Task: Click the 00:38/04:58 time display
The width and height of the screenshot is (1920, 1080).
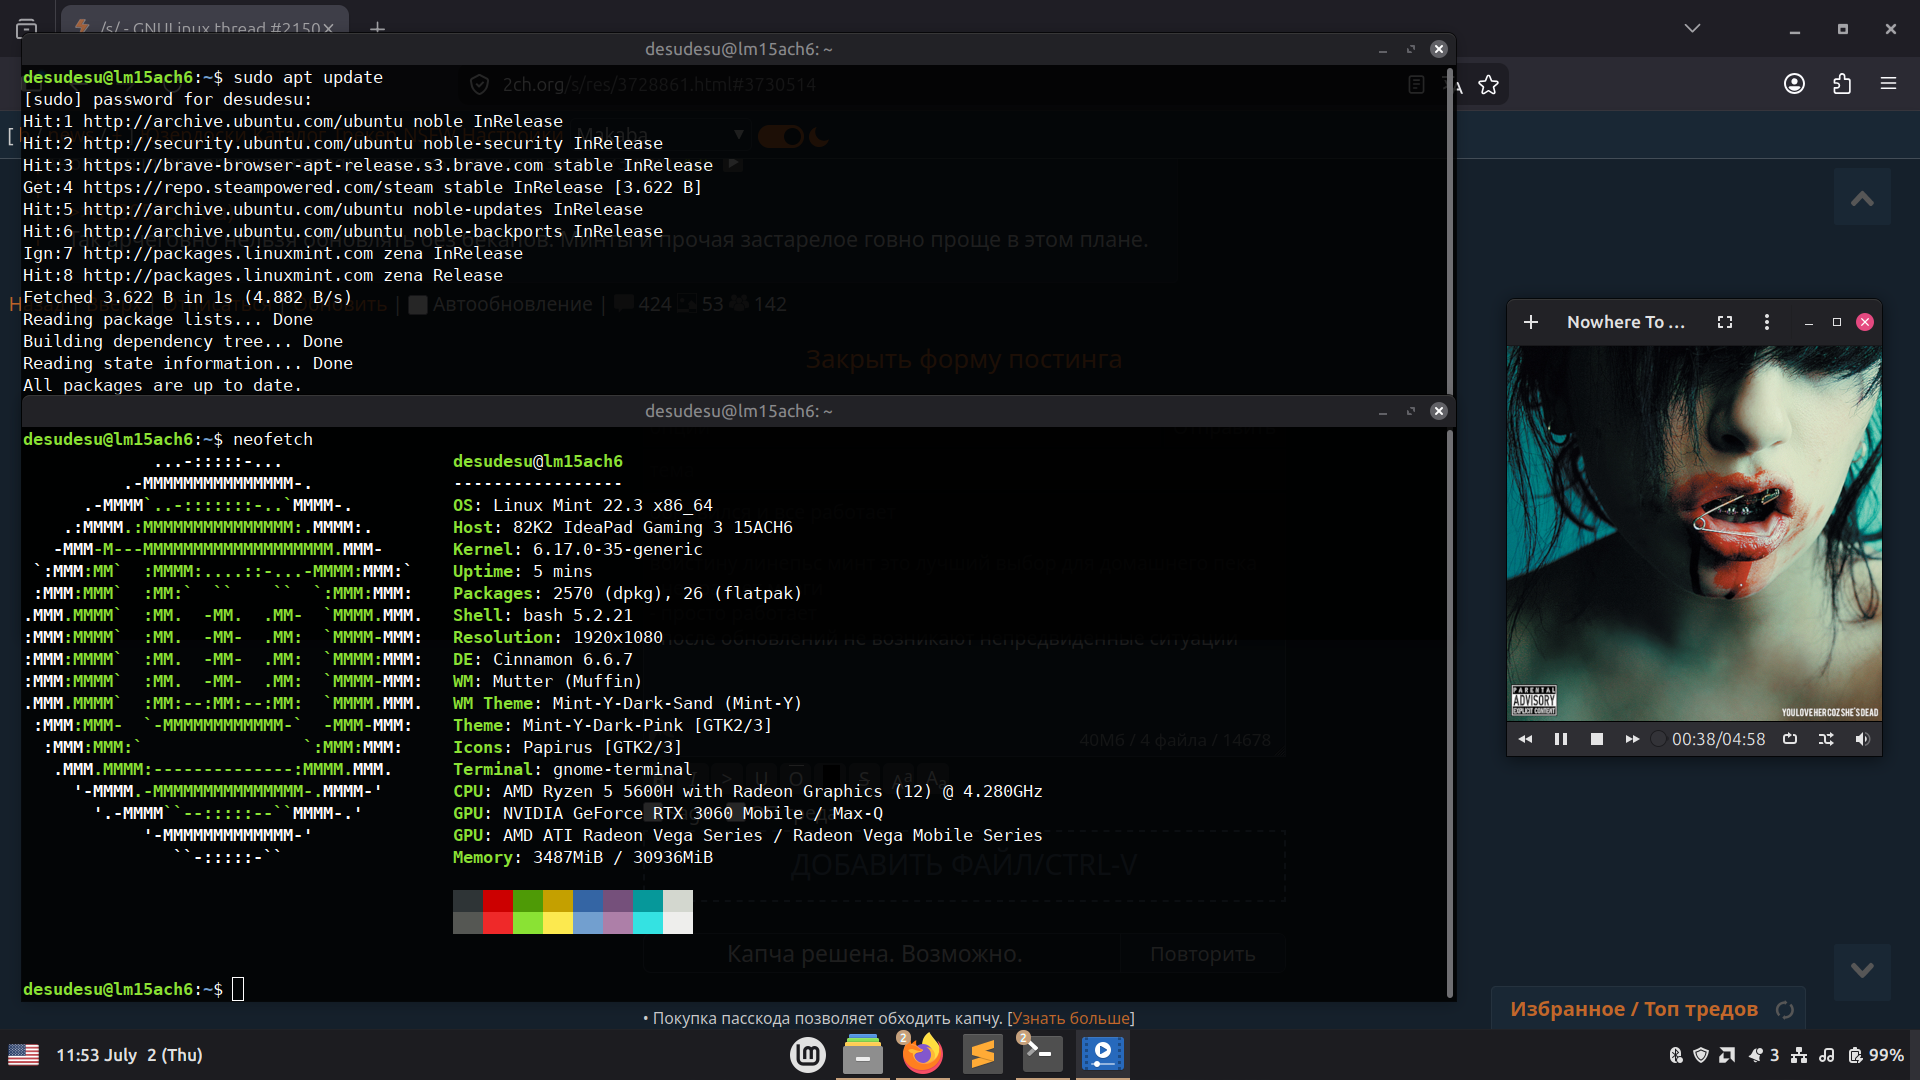Action: [1718, 739]
